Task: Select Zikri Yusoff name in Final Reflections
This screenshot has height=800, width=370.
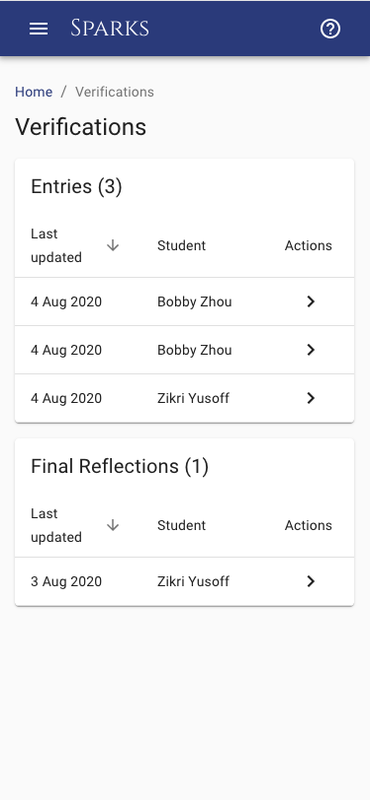Action: [193, 581]
